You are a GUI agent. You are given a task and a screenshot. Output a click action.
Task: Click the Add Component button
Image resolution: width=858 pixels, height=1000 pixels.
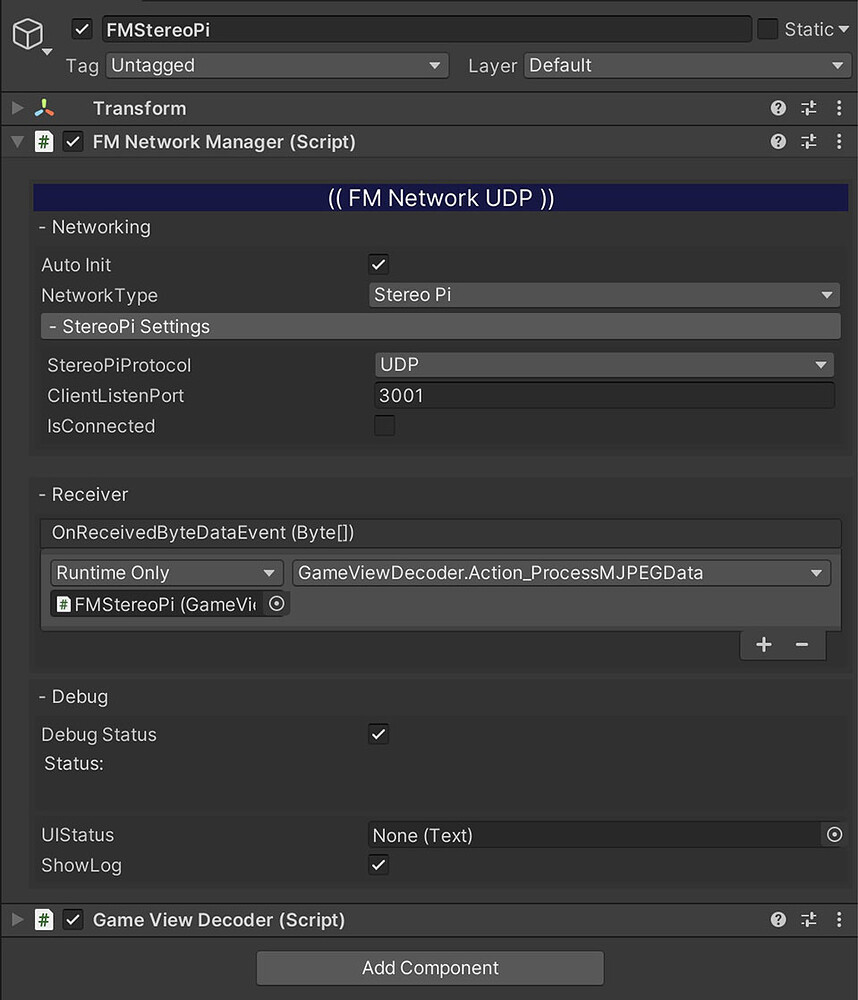(430, 968)
